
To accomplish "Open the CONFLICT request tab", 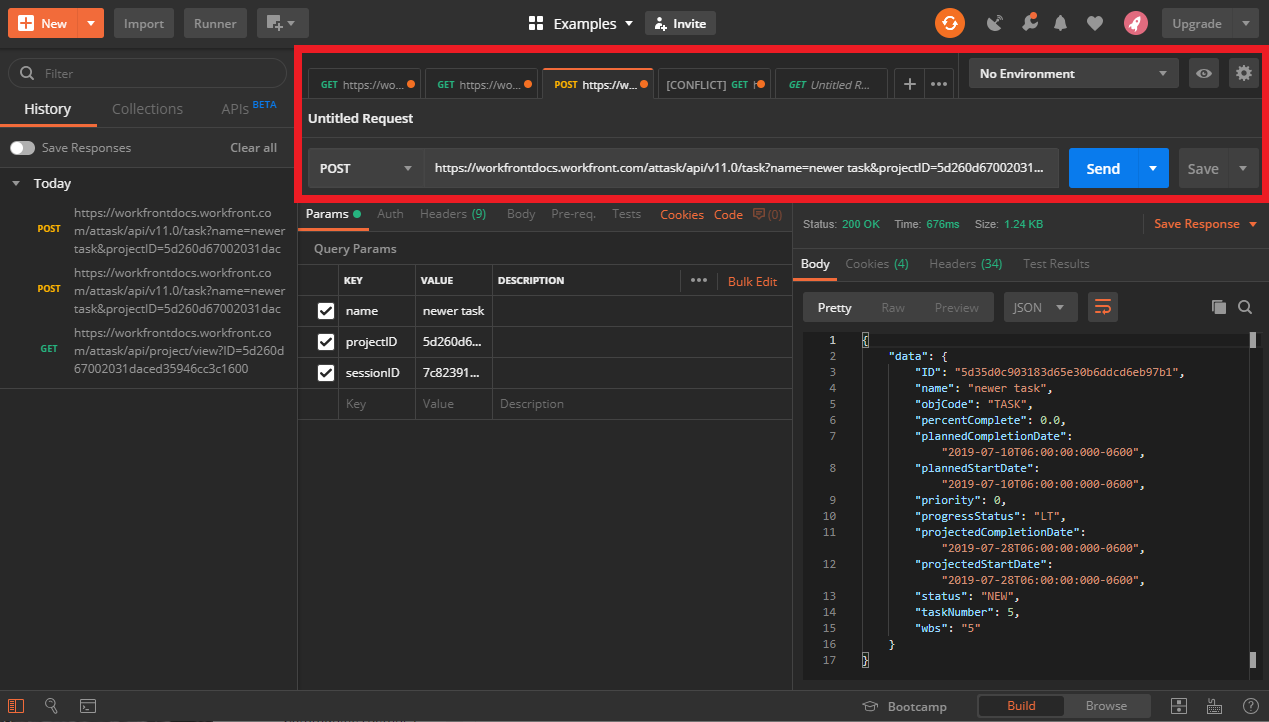I will pyautogui.click(x=714, y=85).
